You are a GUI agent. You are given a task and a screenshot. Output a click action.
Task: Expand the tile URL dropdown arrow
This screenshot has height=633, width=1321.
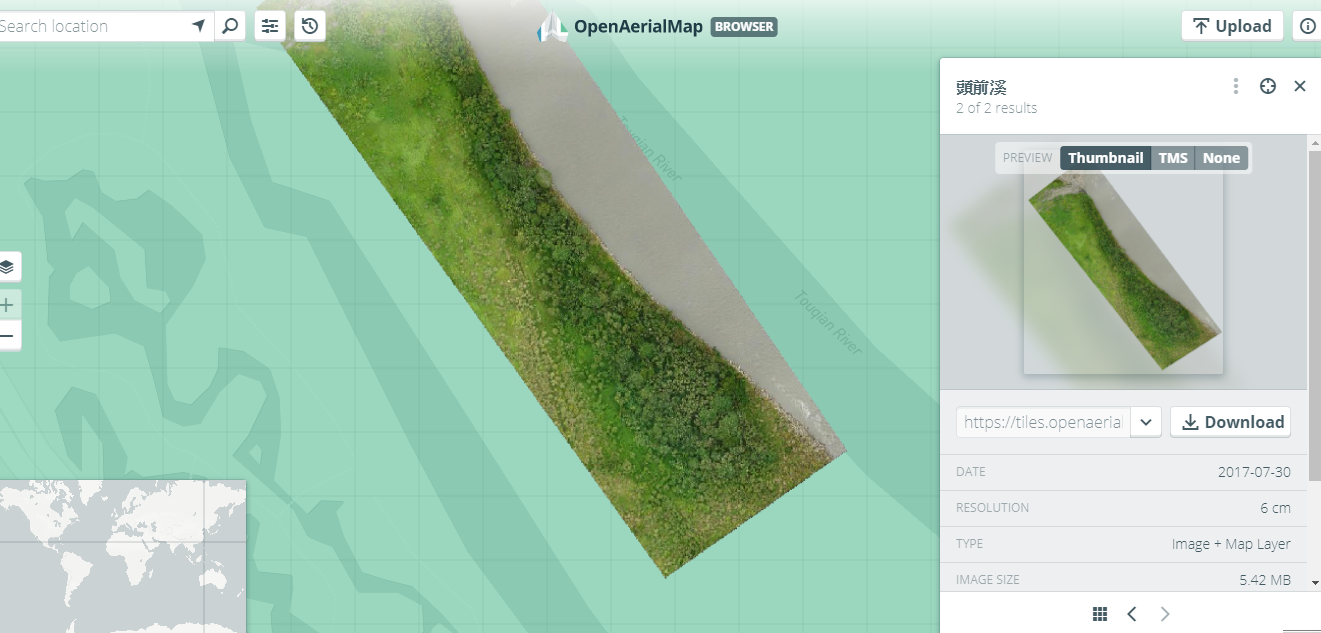(x=1146, y=422)
